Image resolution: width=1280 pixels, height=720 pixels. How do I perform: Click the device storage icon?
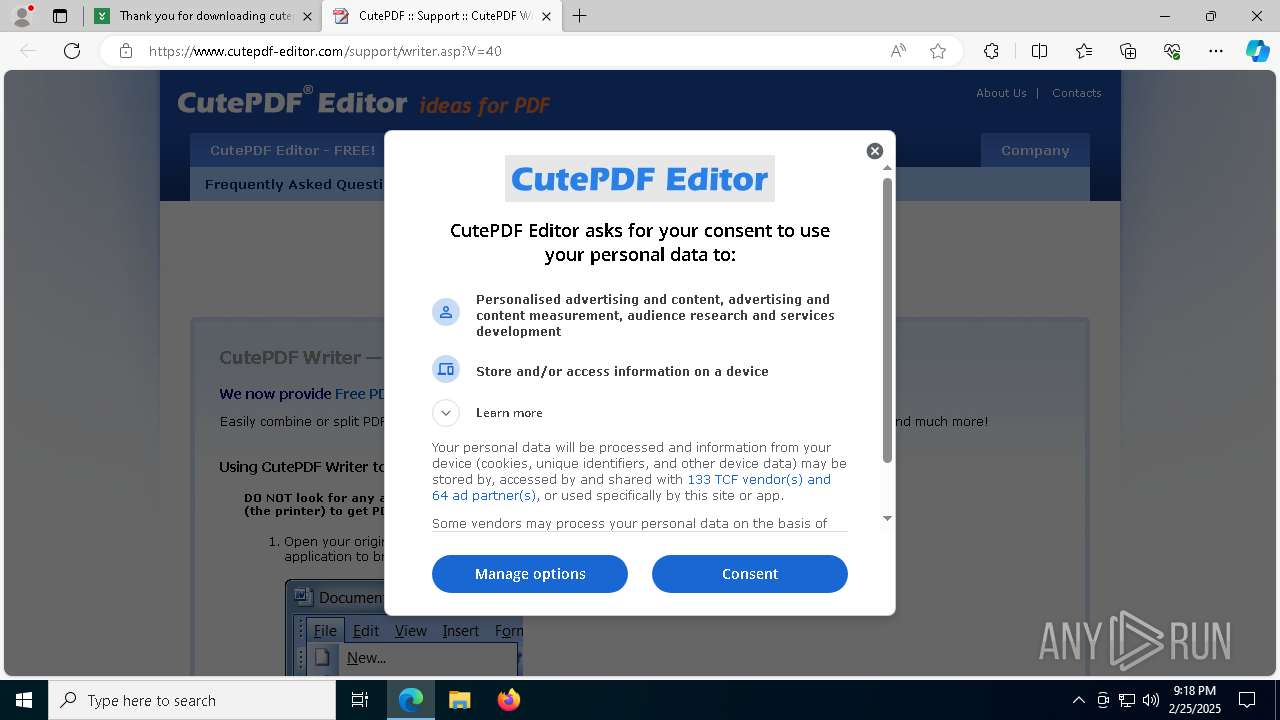click(x=446, y=370)
